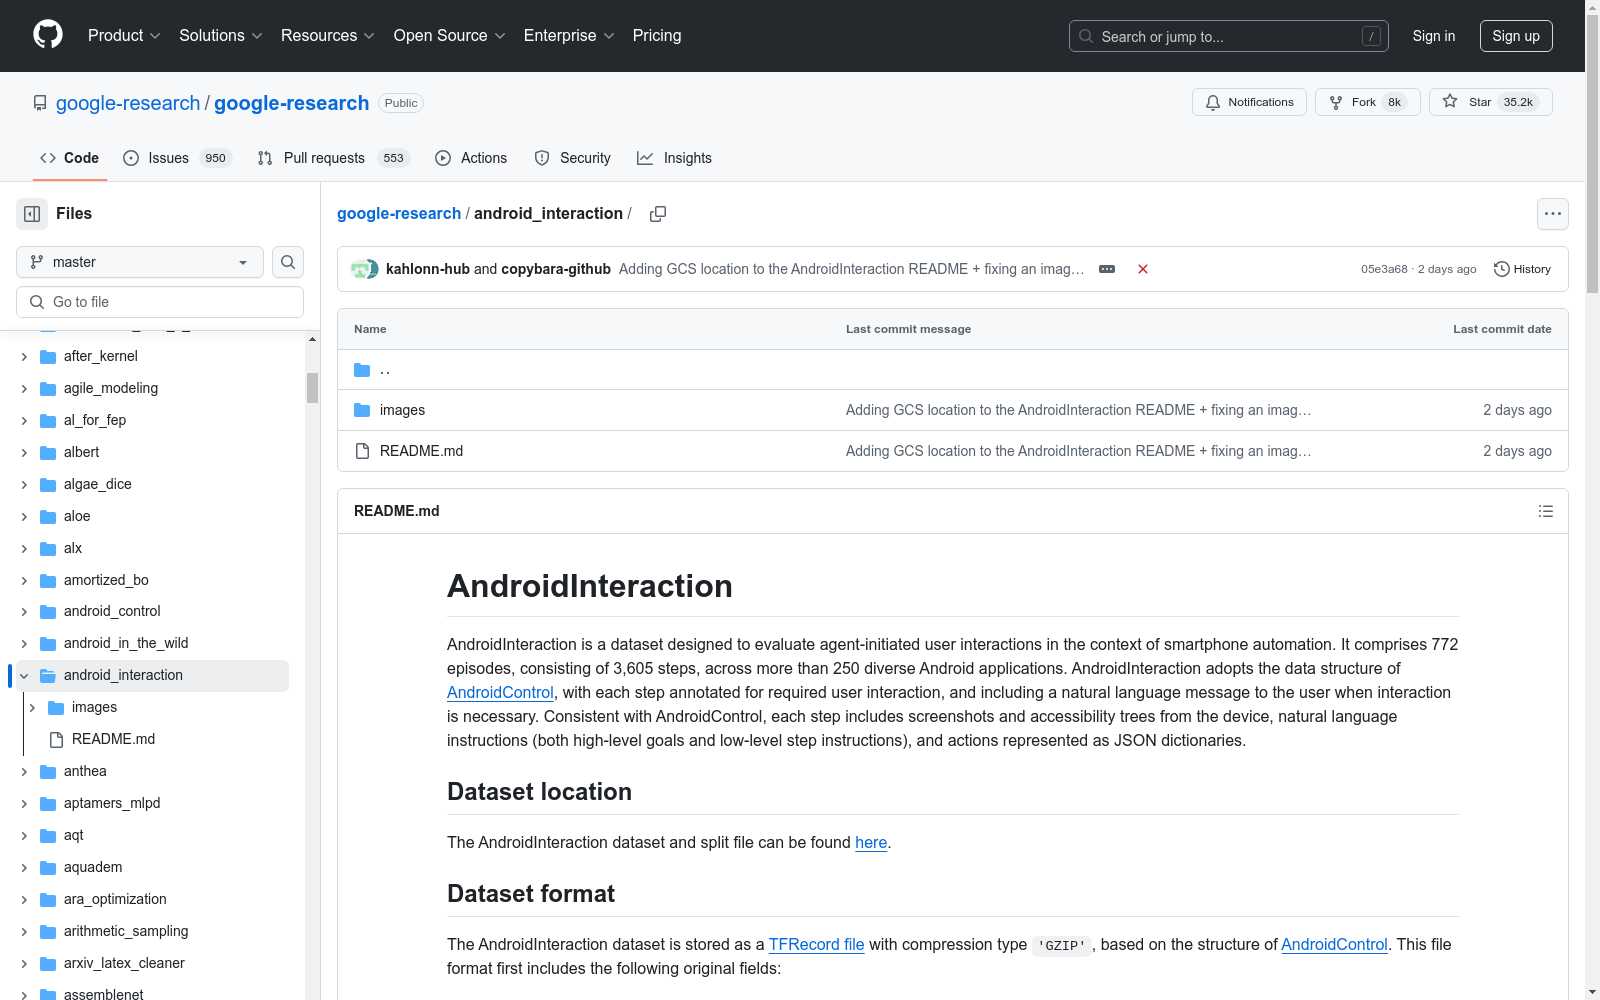Screen dimensions: 1600x1000
Task: Show the failed checks red X status
Action: coord(1143,269)
